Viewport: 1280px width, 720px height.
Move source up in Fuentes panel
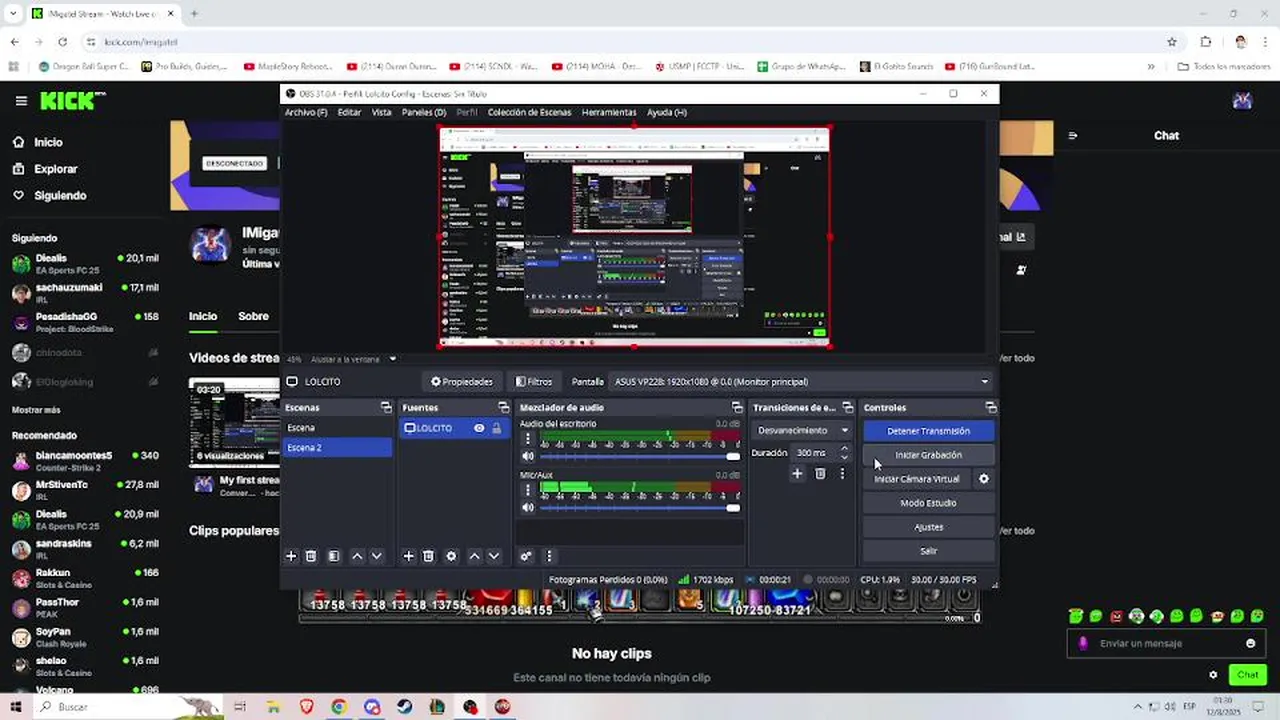point(474,556)
